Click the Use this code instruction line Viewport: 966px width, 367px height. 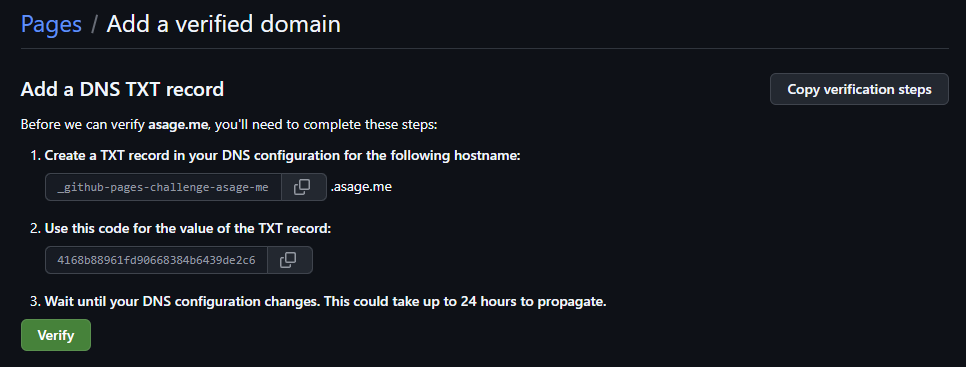(188, 228)
